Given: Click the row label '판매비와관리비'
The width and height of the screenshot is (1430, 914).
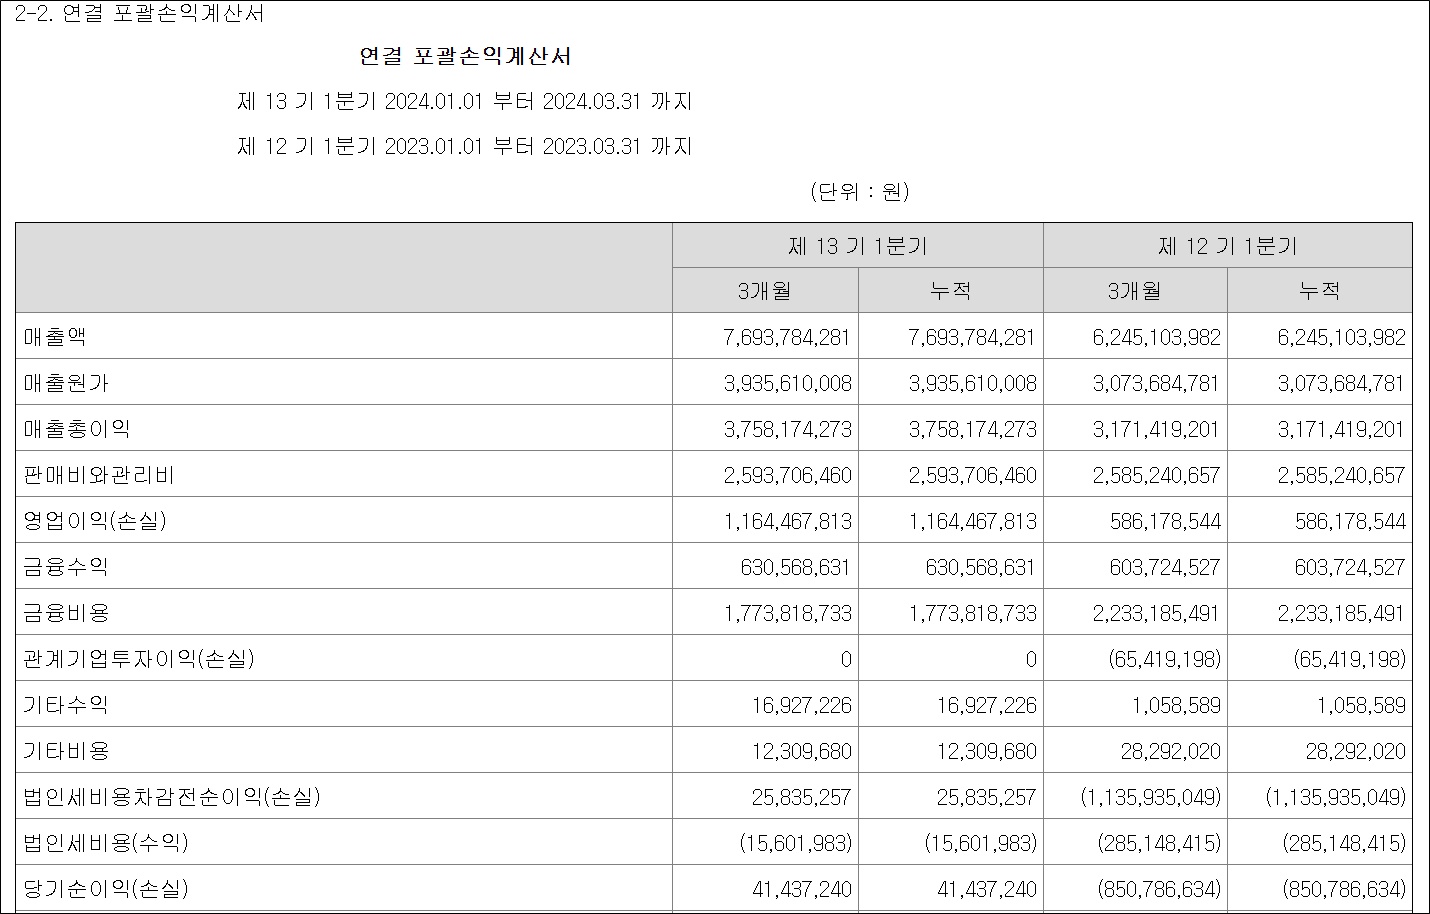Looking at the screenshot, I should coord(99,475).
